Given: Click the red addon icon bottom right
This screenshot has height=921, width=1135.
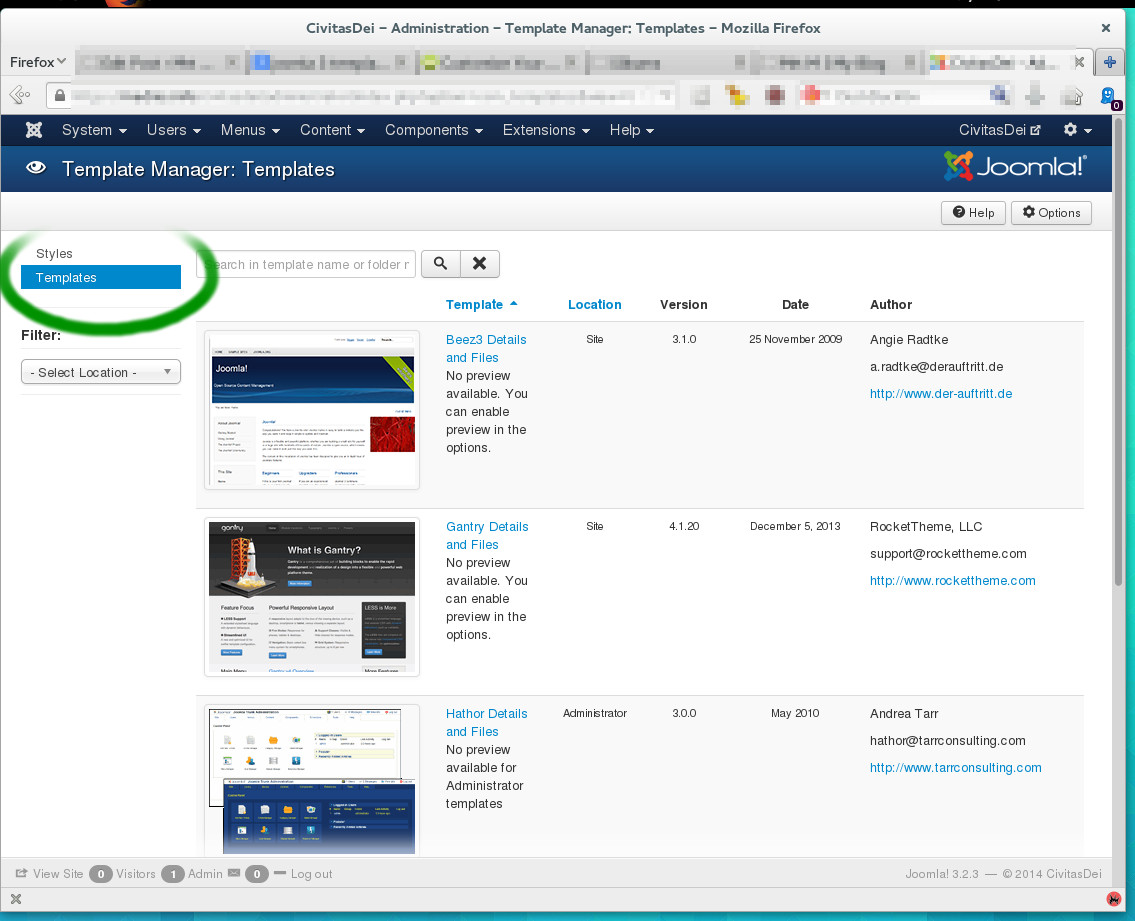Looking at the screenshot, I should (x=1113, y=899).
